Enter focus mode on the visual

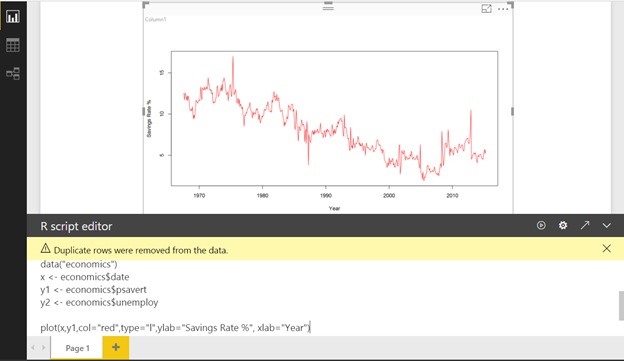(486, 9)
